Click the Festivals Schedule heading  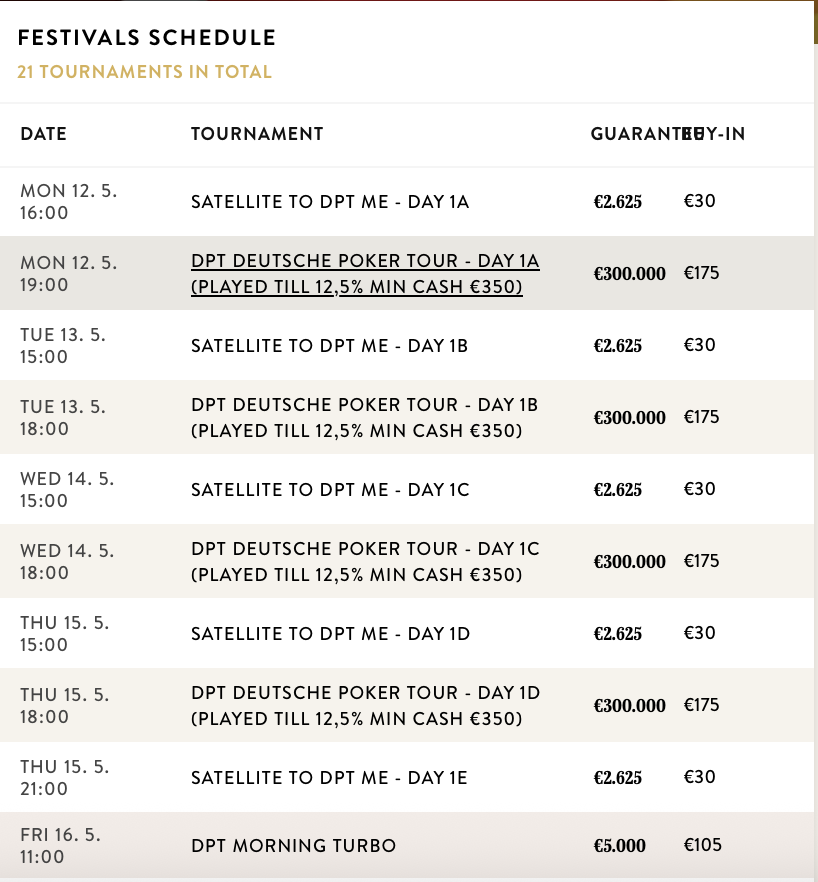click(147, 39)
